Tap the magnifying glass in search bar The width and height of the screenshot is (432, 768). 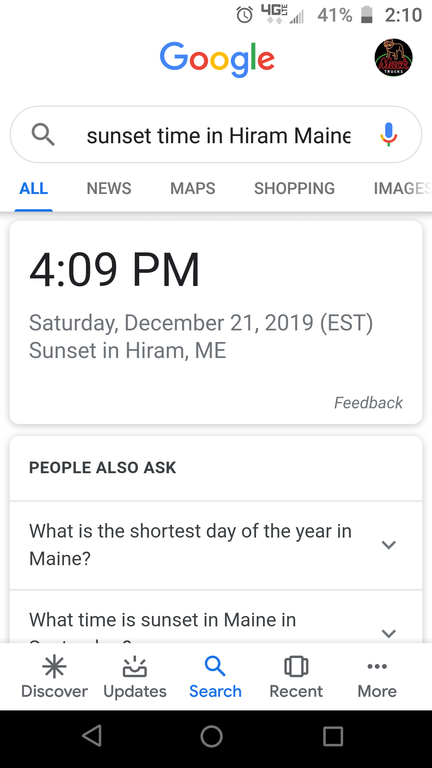pos(43,134)
